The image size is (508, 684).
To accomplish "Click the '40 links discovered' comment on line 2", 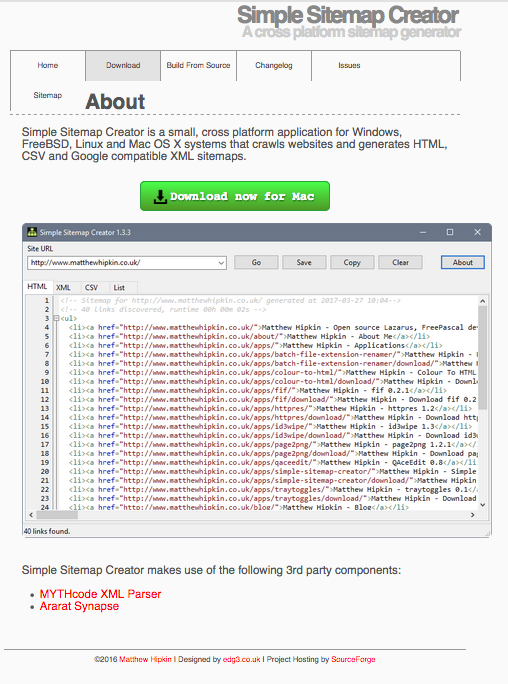I will click(163, 309).
